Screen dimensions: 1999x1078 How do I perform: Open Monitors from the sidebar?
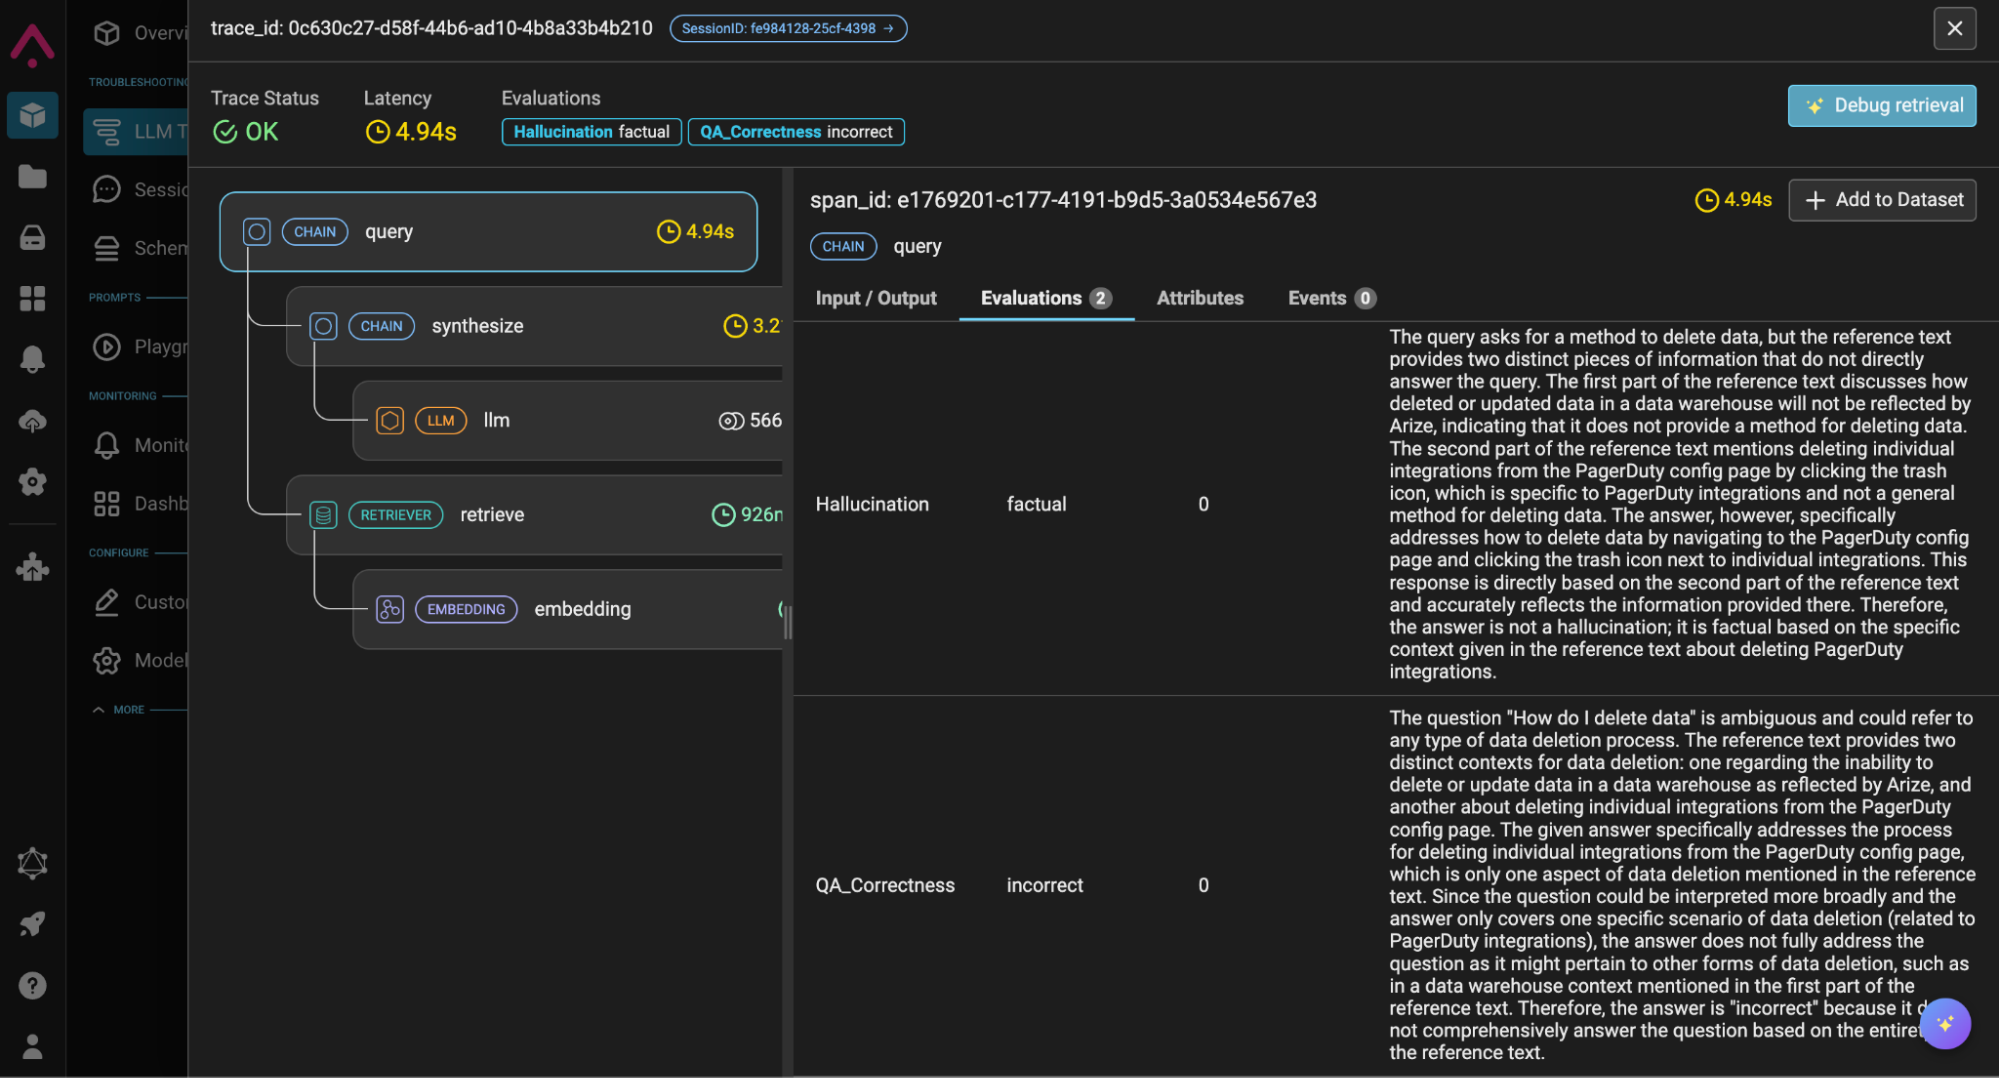[x=107, y=445]
